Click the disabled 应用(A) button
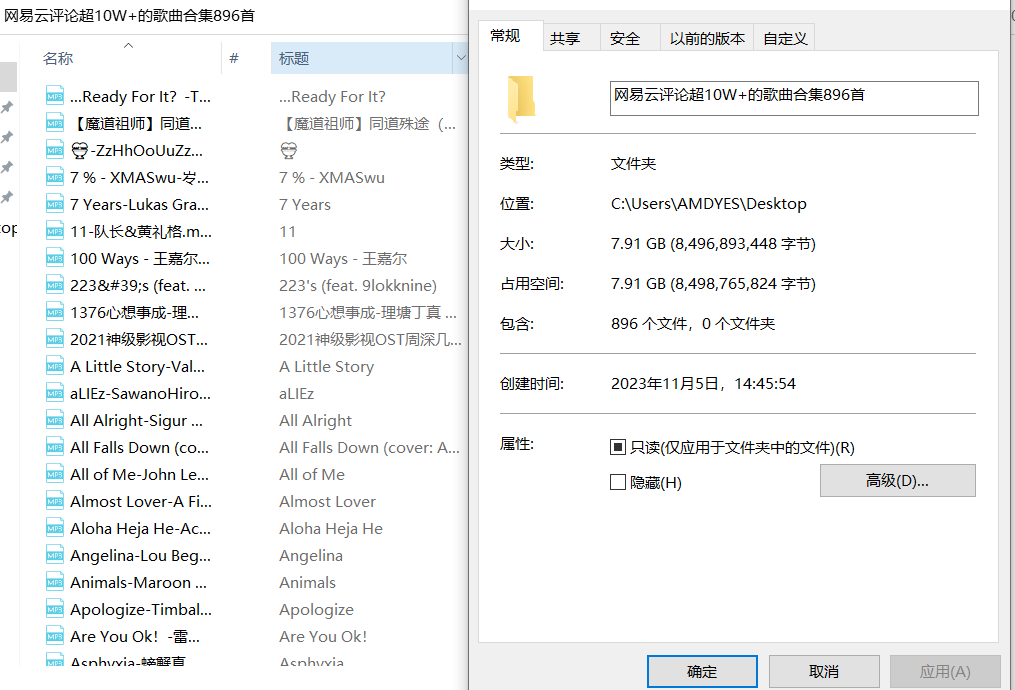This screenshot has height=690, width=1015. 945,671
